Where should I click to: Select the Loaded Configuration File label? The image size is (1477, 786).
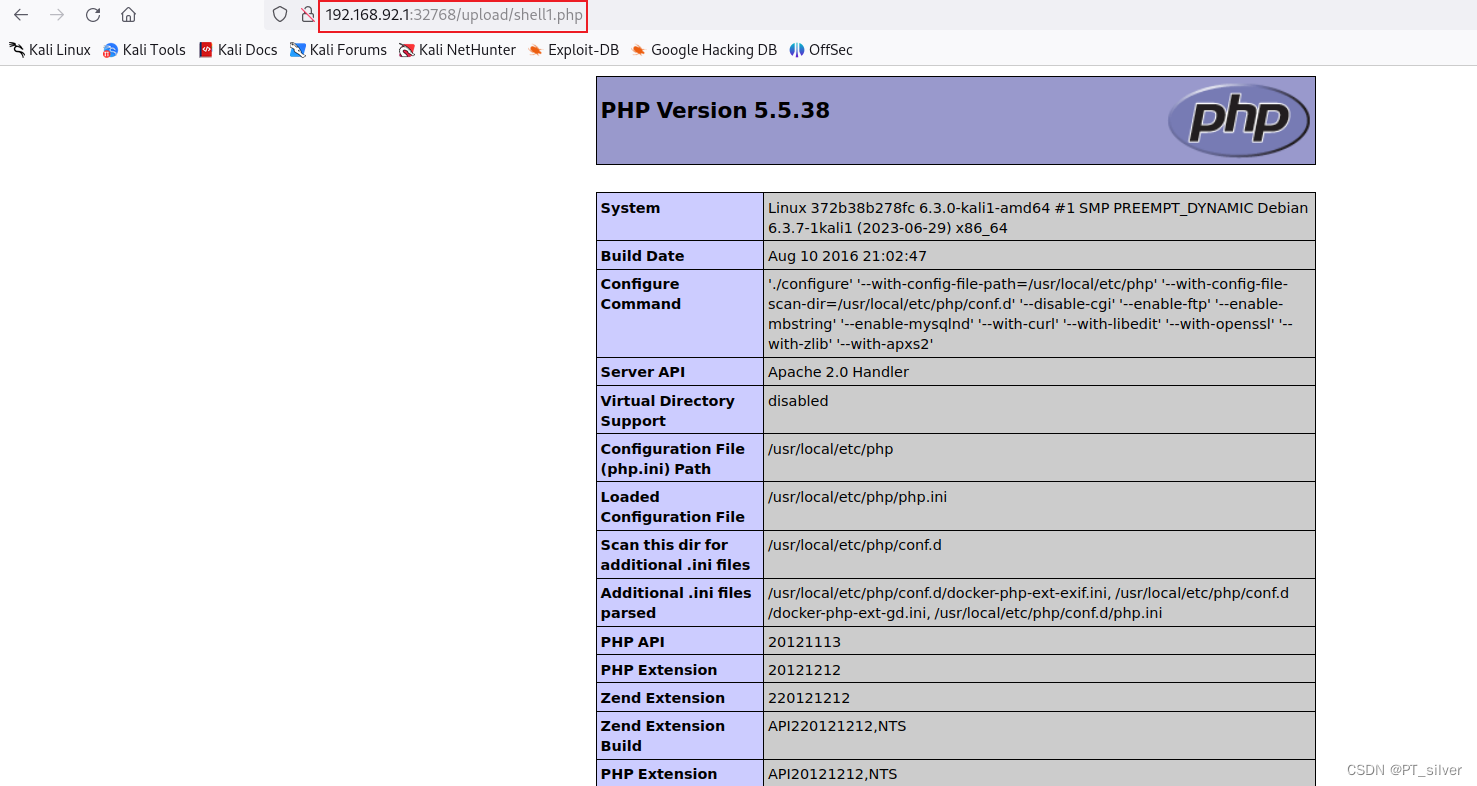coord(673,506)
